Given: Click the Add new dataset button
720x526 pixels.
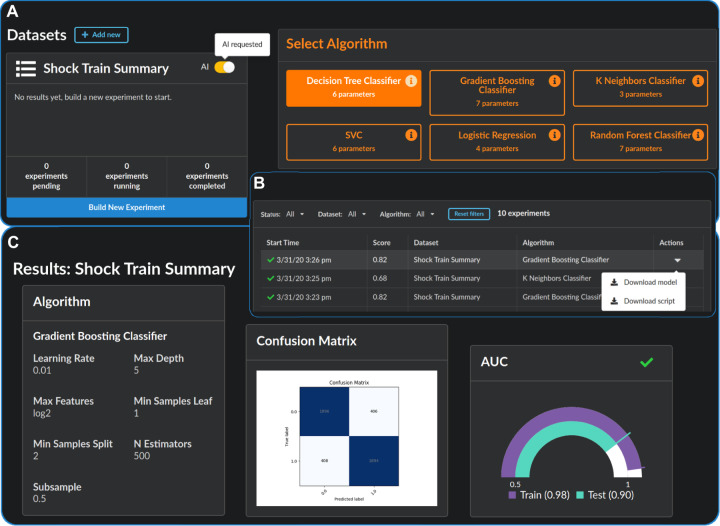Looking at the screenshot, I should coord(101,35).
